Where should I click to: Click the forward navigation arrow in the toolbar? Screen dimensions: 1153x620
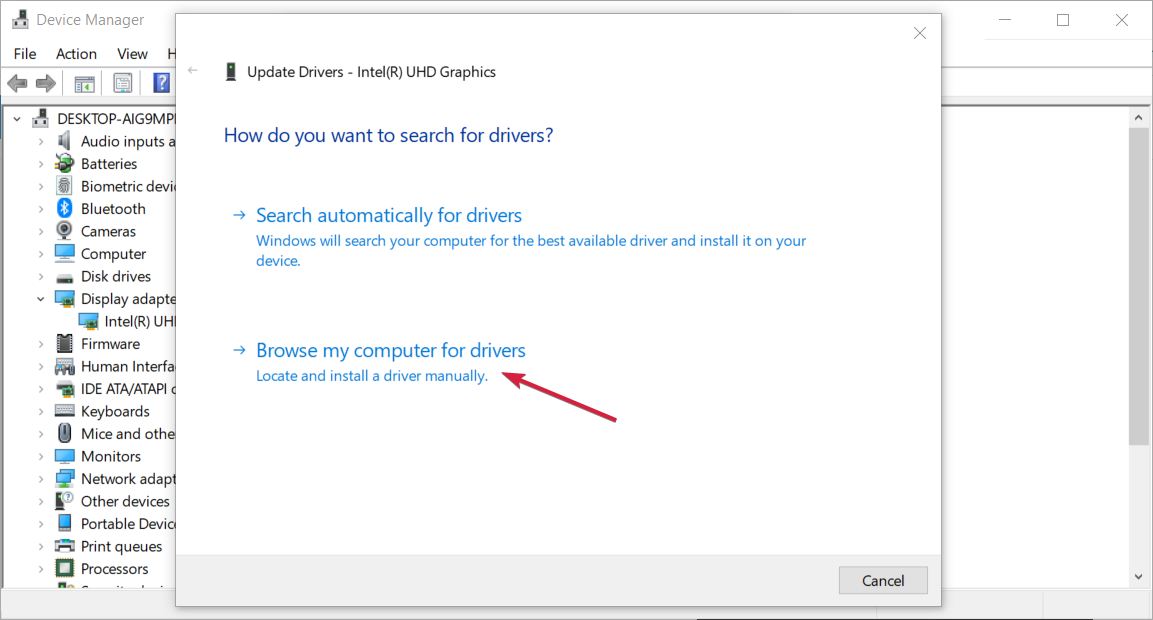[45, 83]
